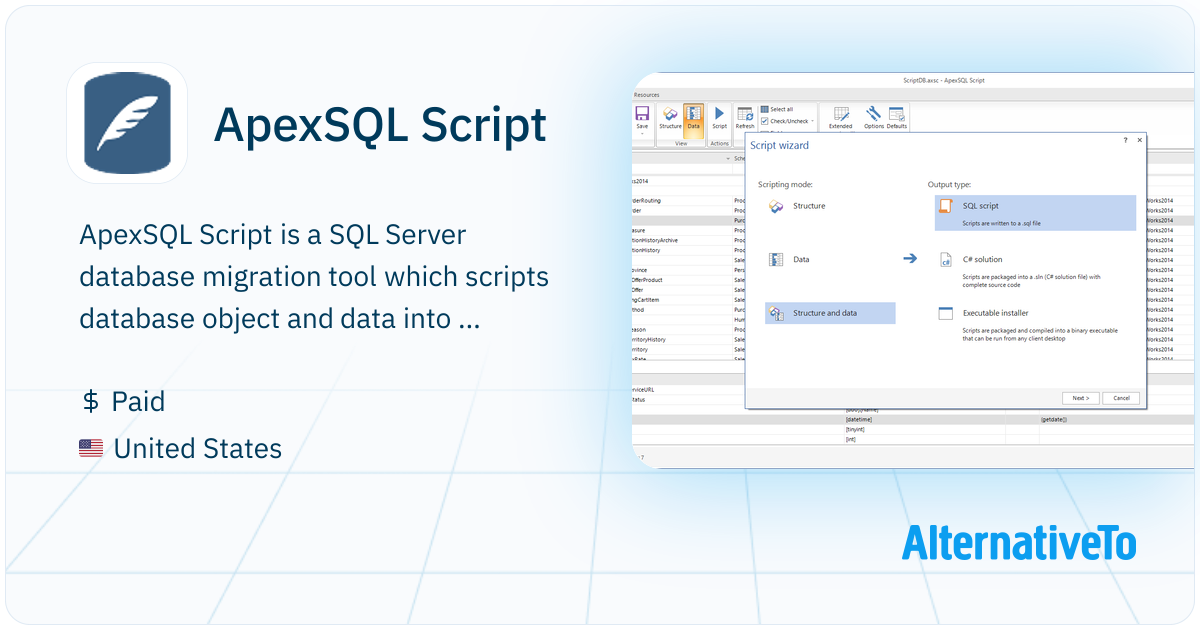Switch to Structure view in the ribbon

[x=670, y=118]
